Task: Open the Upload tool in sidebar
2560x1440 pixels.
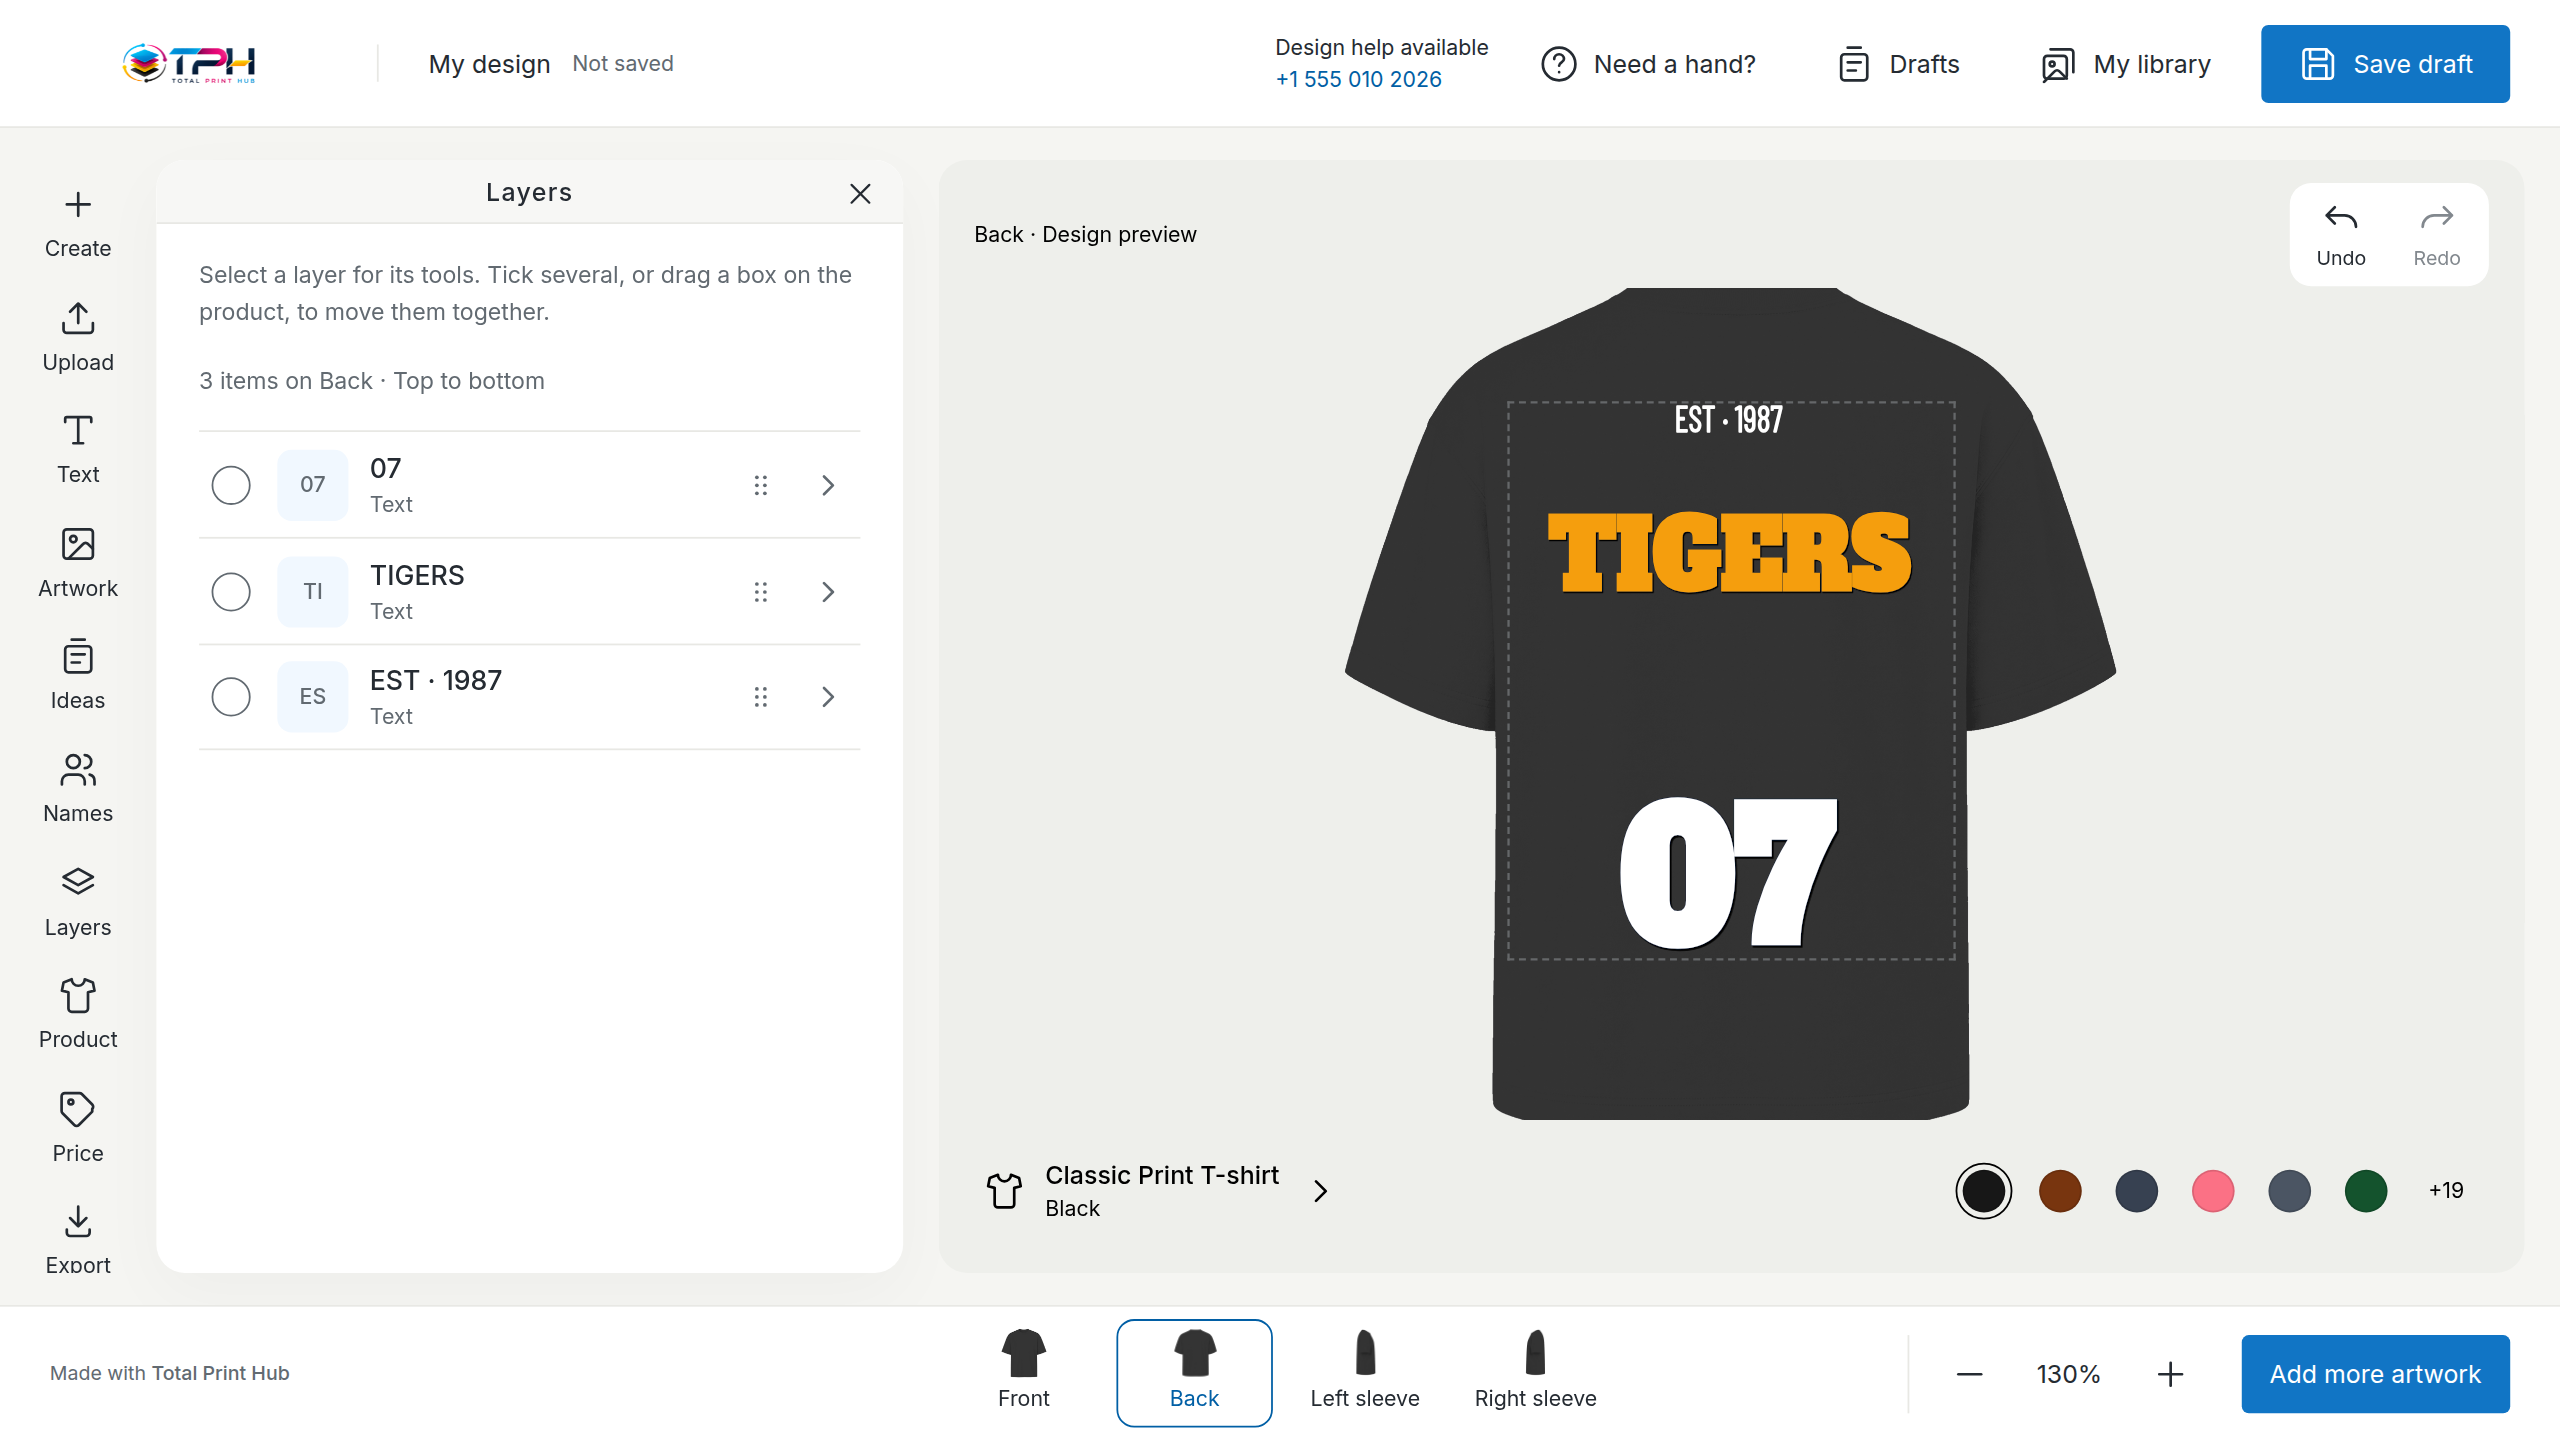Action: coord(78,338)
